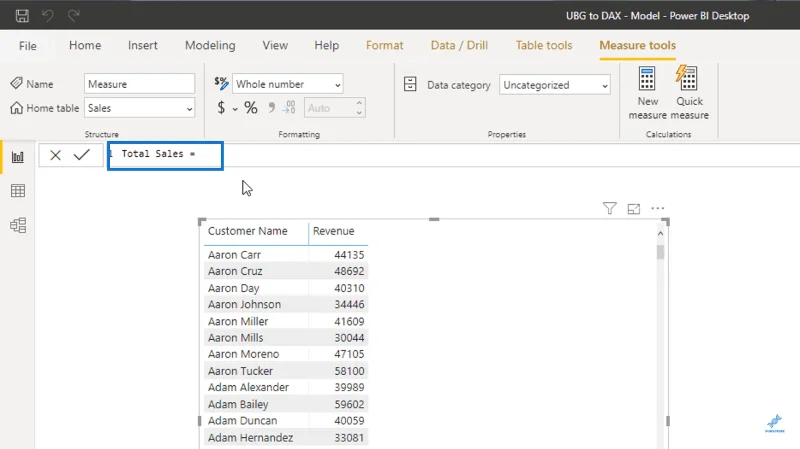The image size is (800, 449).
Task: Select the Aaron Johnson row
Action: (286, 305)
